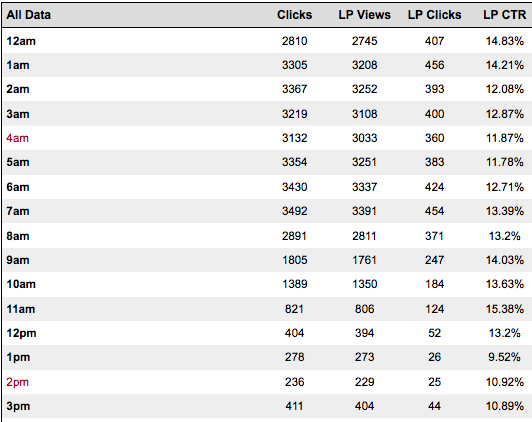
Task: Sort by the LP CTR header
Action: [x=505, y=15]
